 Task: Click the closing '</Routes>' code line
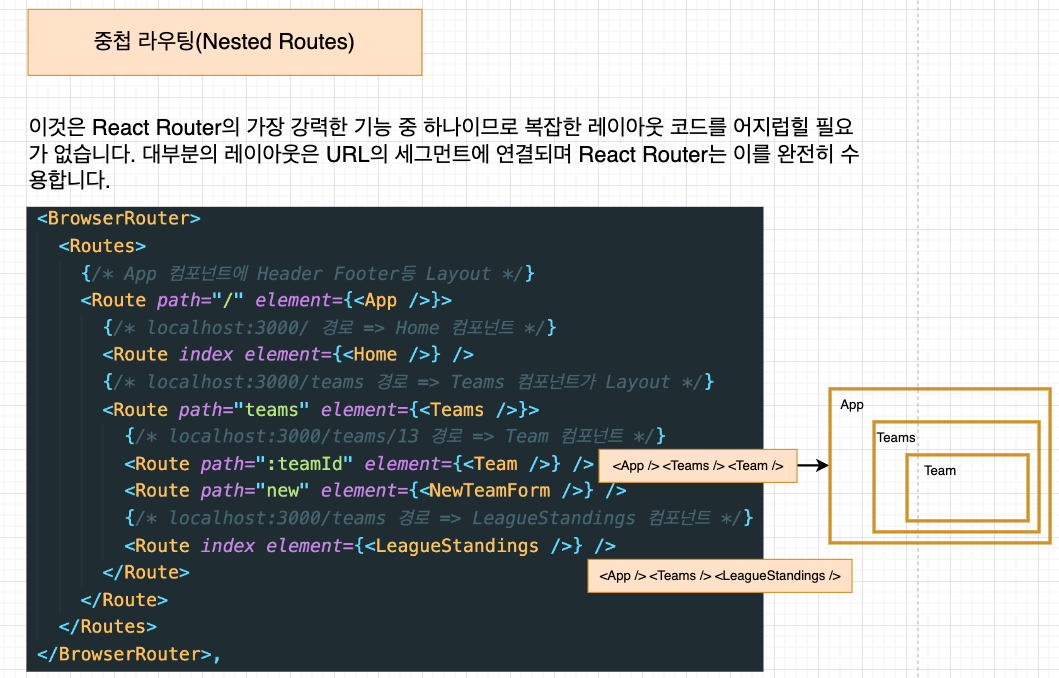pyautogui.click(x=107, y=627)
